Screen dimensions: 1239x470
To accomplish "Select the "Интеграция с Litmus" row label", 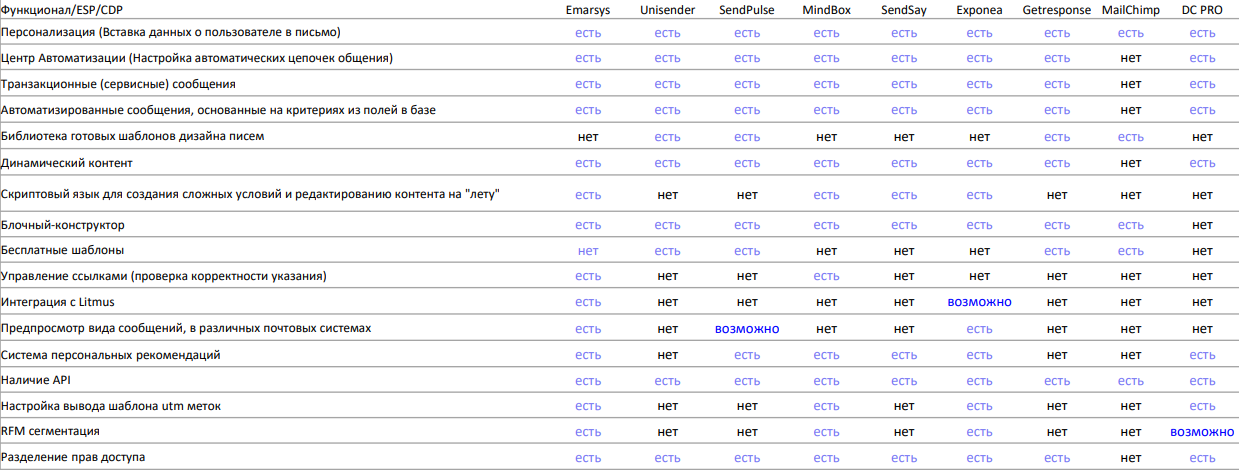I will (x=66, y=302).
